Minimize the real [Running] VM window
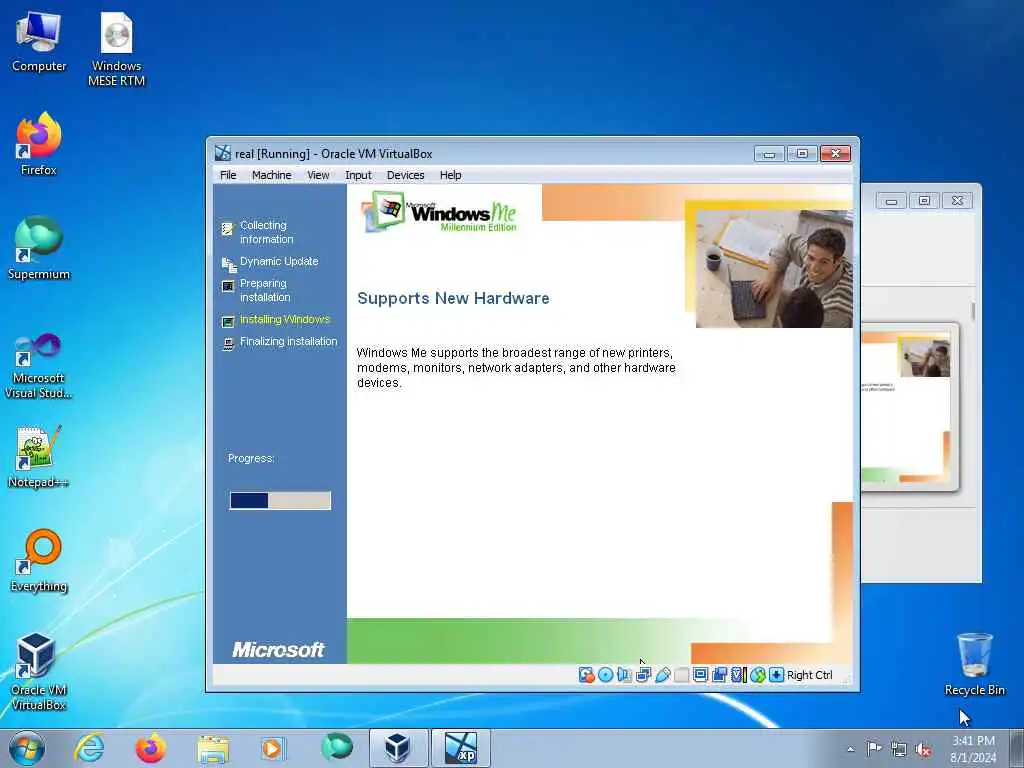The image size is (1024, 768). coord(769,154)
